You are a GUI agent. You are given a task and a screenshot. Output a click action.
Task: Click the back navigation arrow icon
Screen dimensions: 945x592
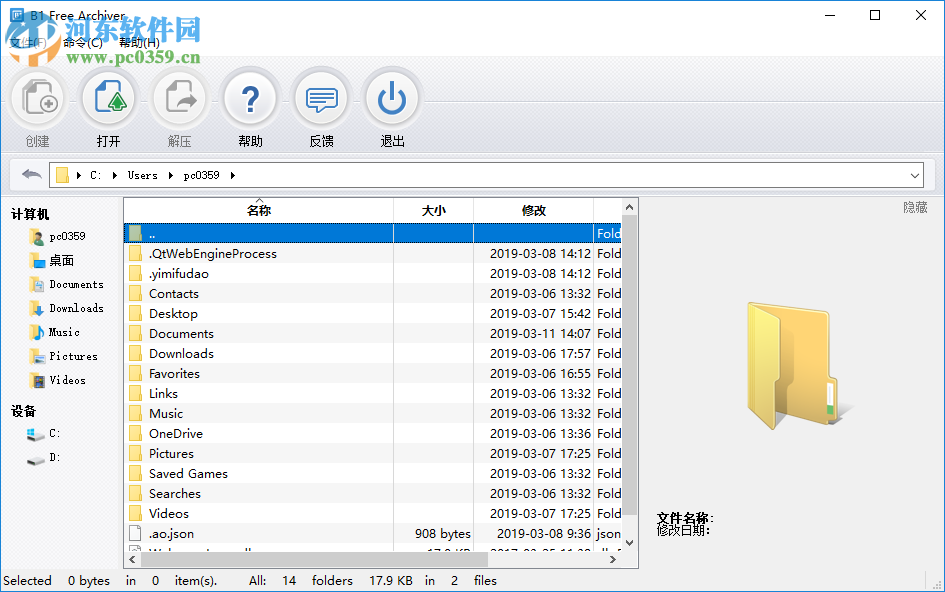pyautogui.click(x=30, y=174)
